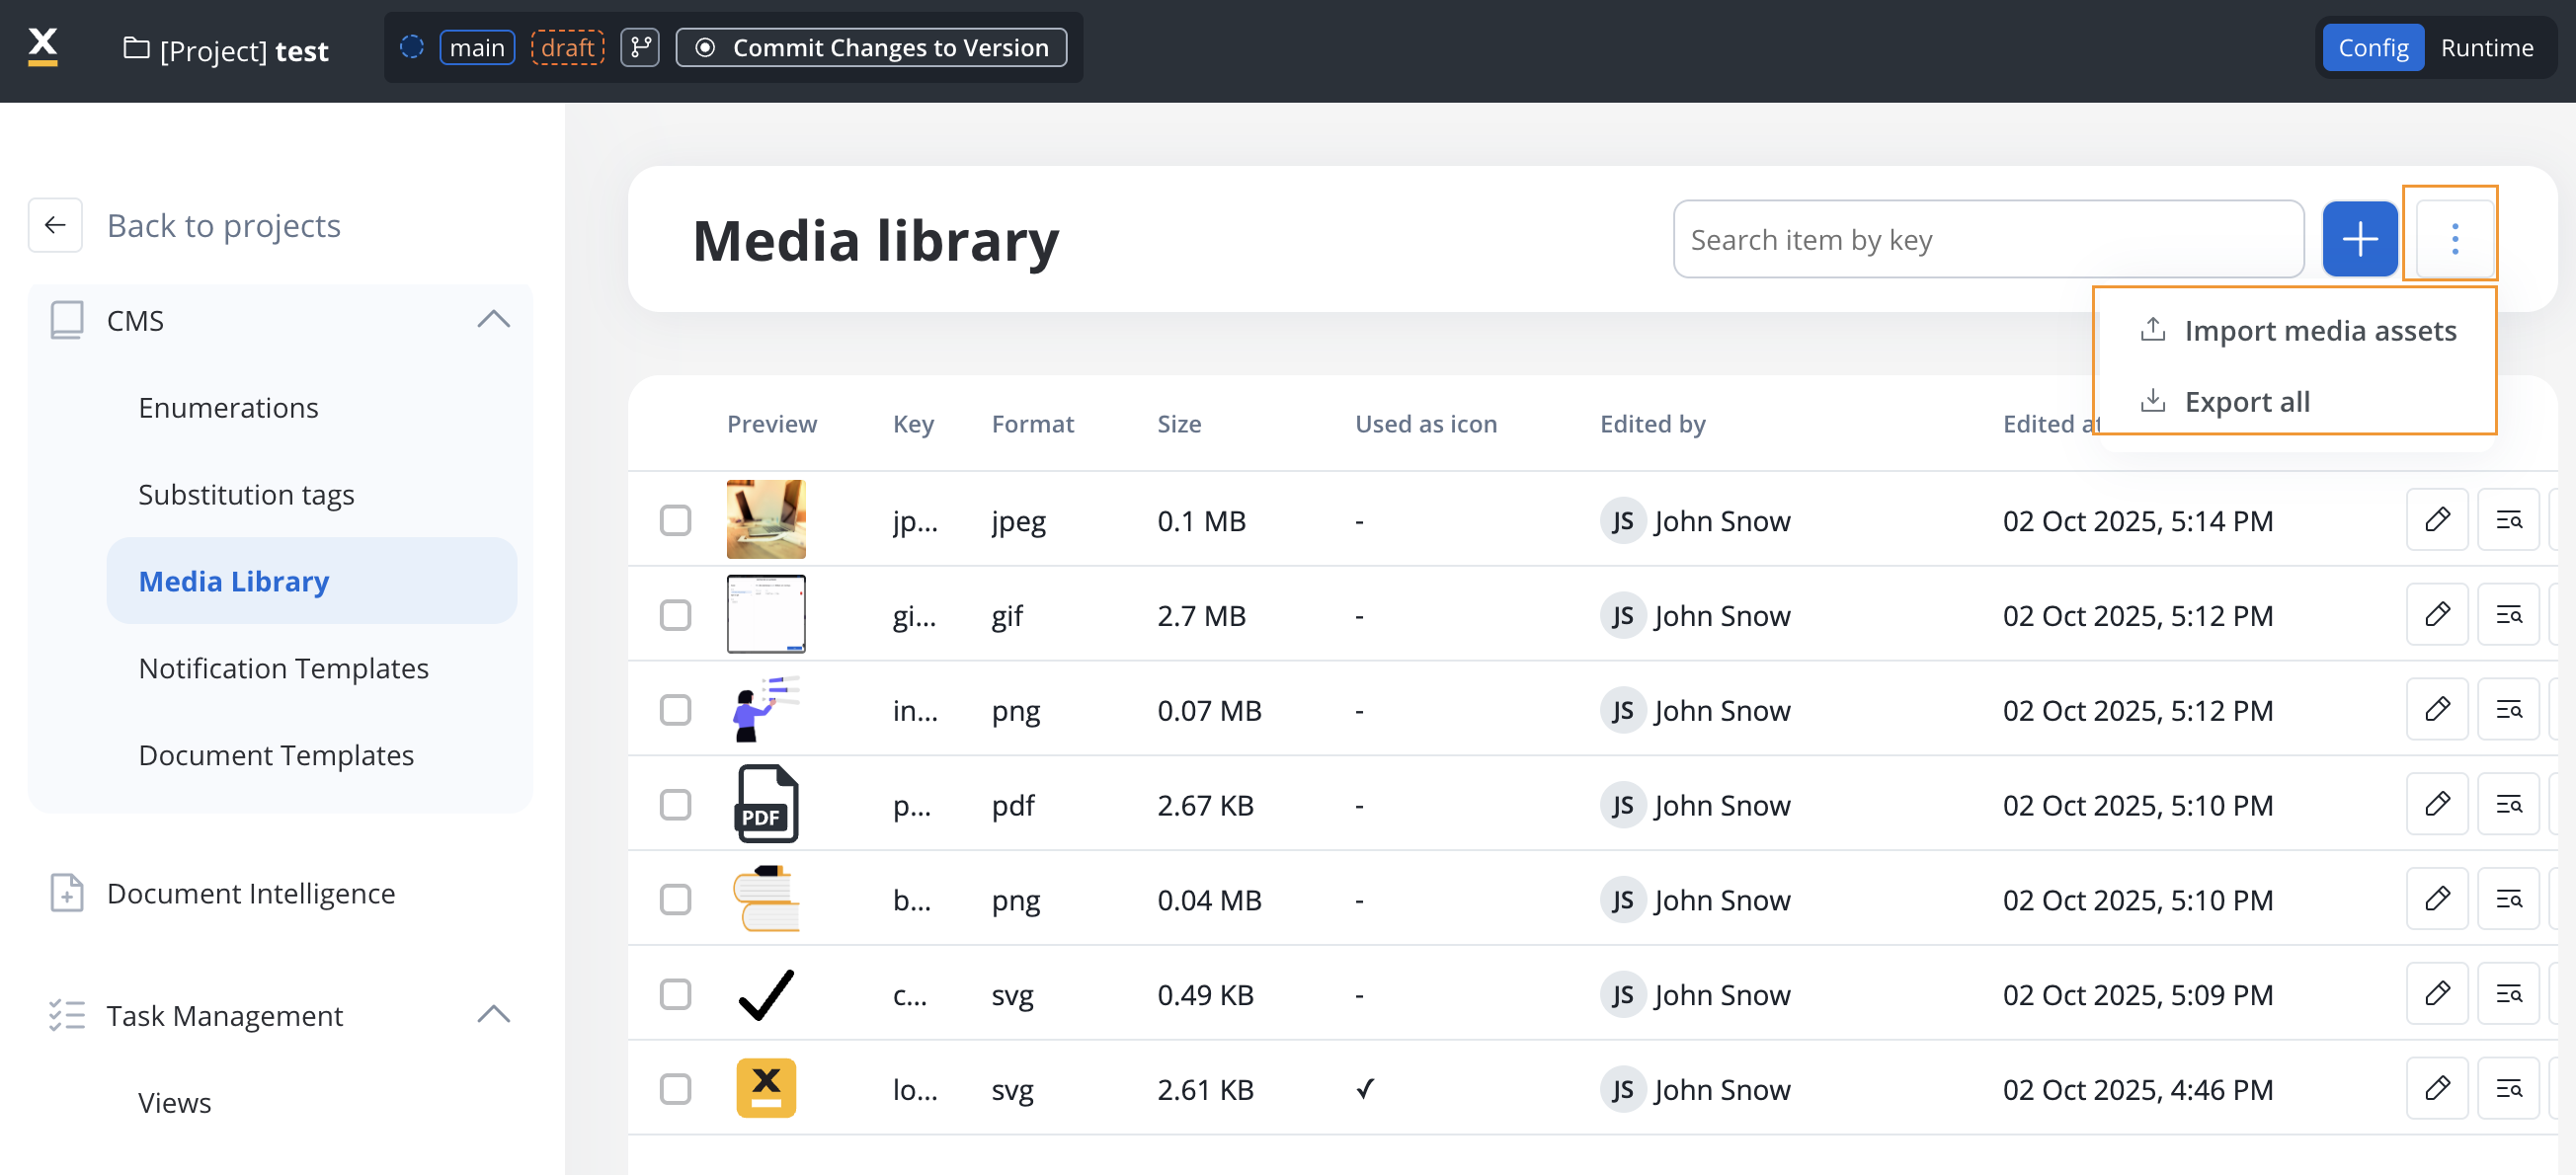Select Export all from the dropdown menu

2246,401
